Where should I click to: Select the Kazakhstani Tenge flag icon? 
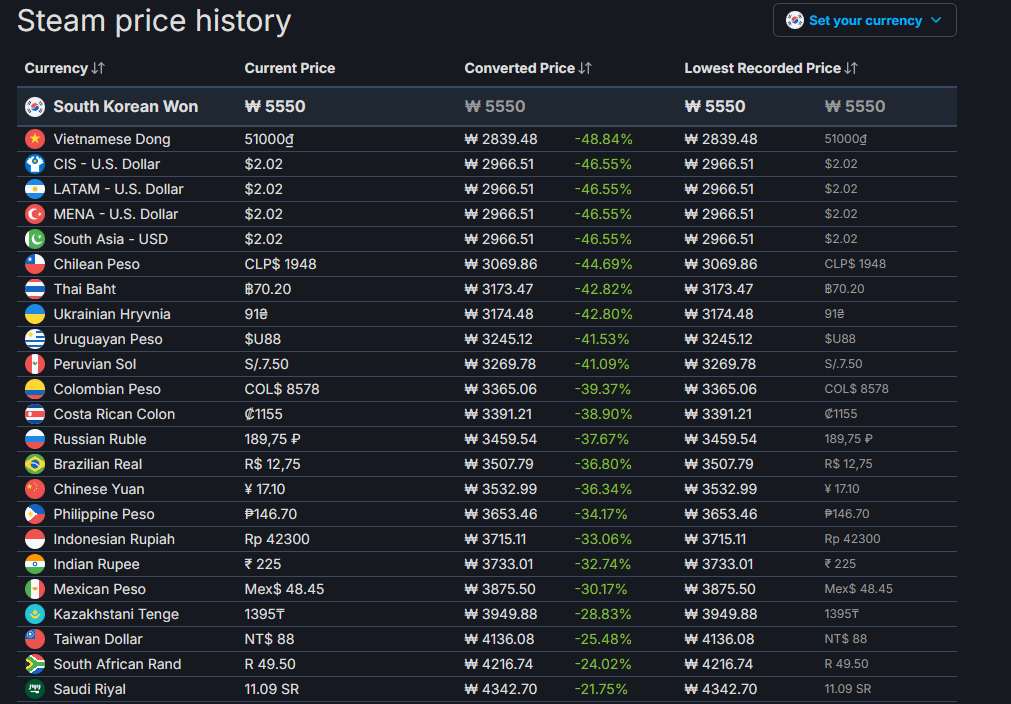pos(35,614)
